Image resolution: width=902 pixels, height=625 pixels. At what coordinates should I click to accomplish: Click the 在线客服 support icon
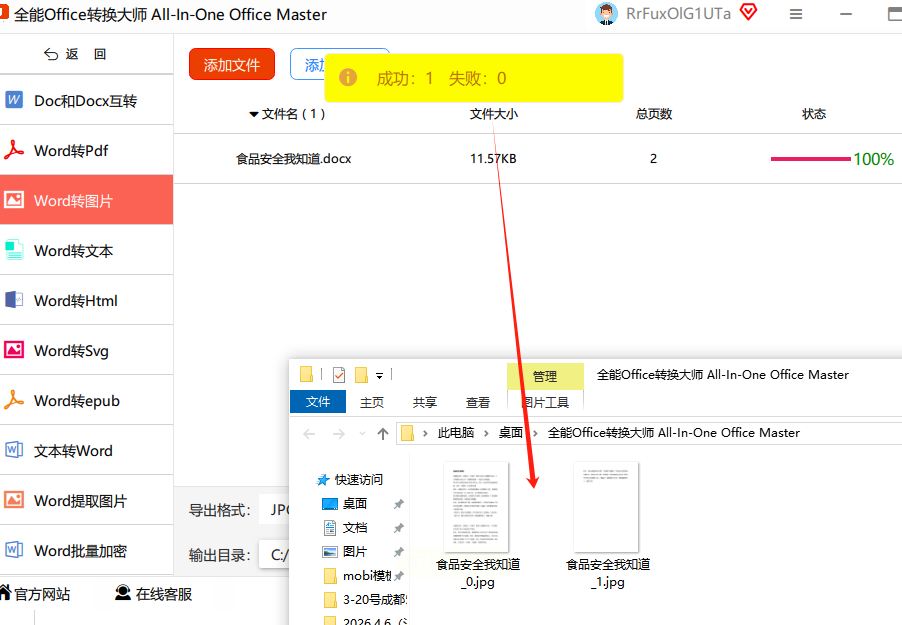[x=123, y=592]
